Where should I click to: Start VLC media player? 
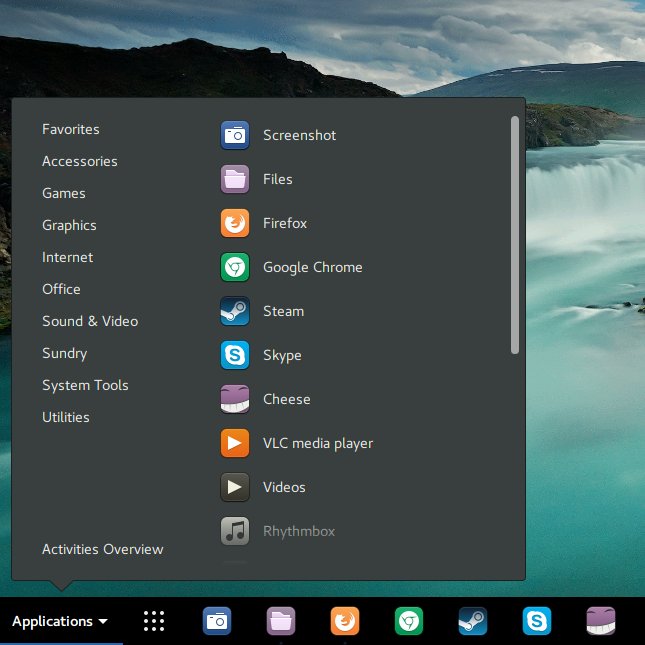[317, 443]
